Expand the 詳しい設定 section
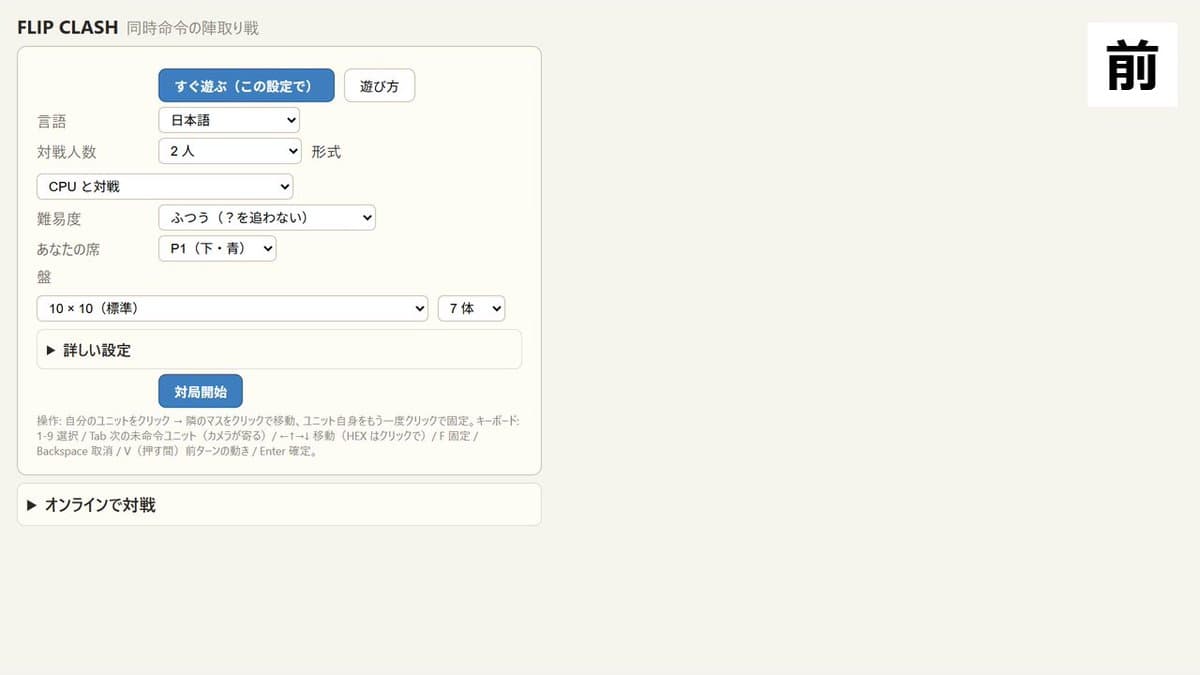 (x=279, y=350)
